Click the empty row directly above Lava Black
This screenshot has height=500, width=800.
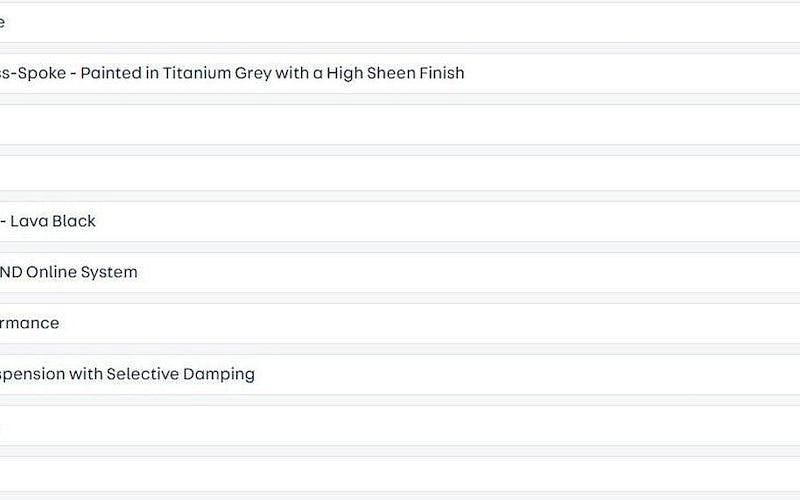(x=400, y=172)
